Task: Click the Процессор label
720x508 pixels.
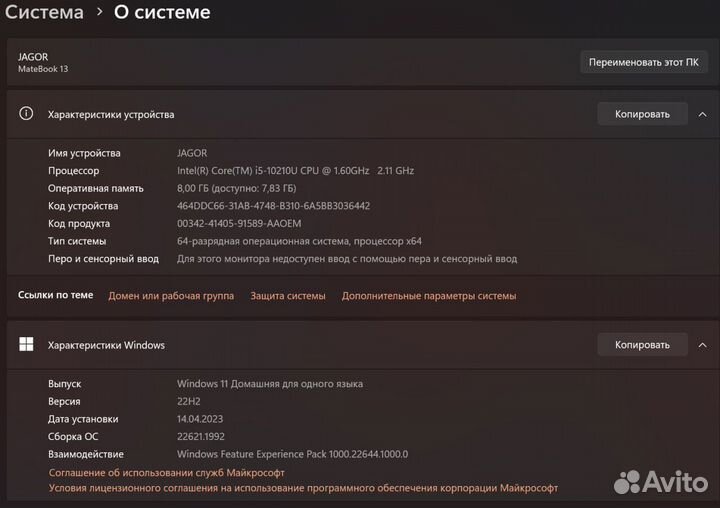Action: click(73, 170)
